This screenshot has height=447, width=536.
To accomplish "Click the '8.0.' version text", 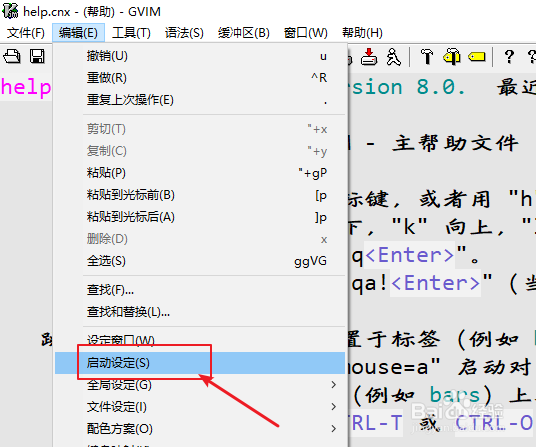I will pos(441,87).
